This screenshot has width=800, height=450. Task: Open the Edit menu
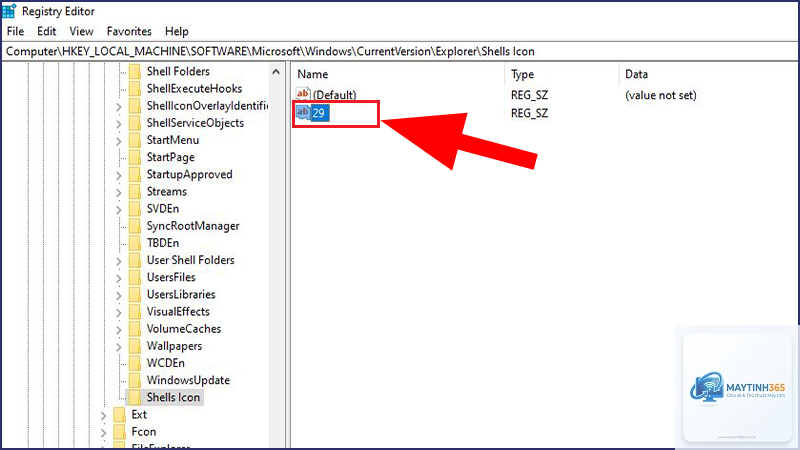click(46, 32)
